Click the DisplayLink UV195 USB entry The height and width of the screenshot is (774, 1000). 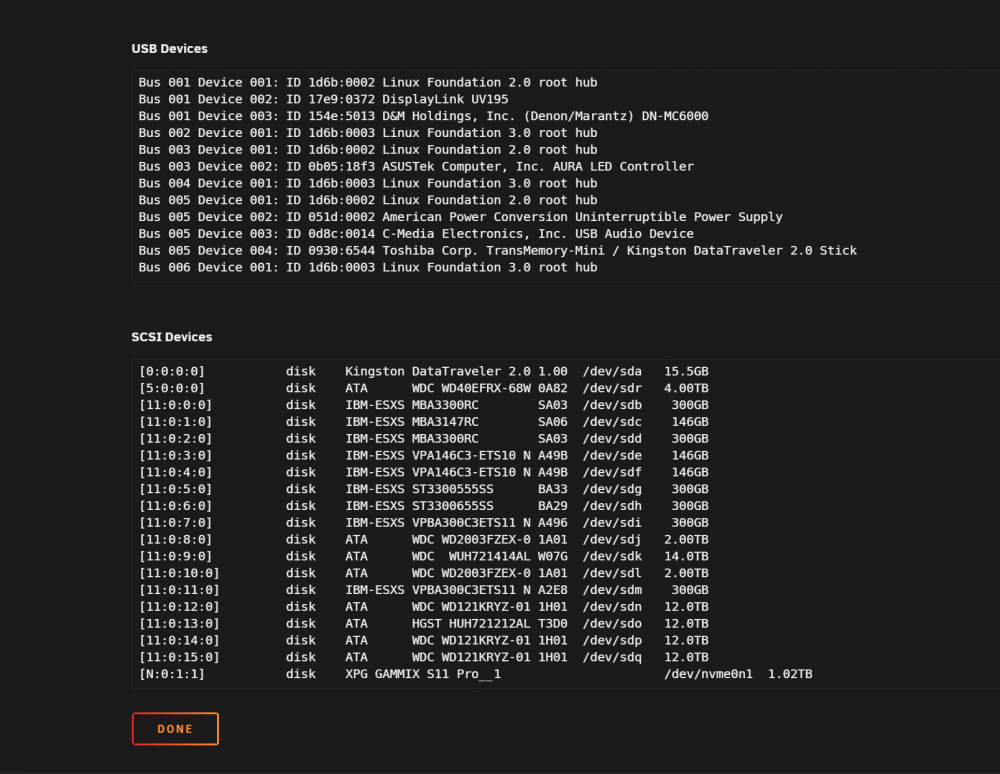pyautogui.click(x=323, y=99)
